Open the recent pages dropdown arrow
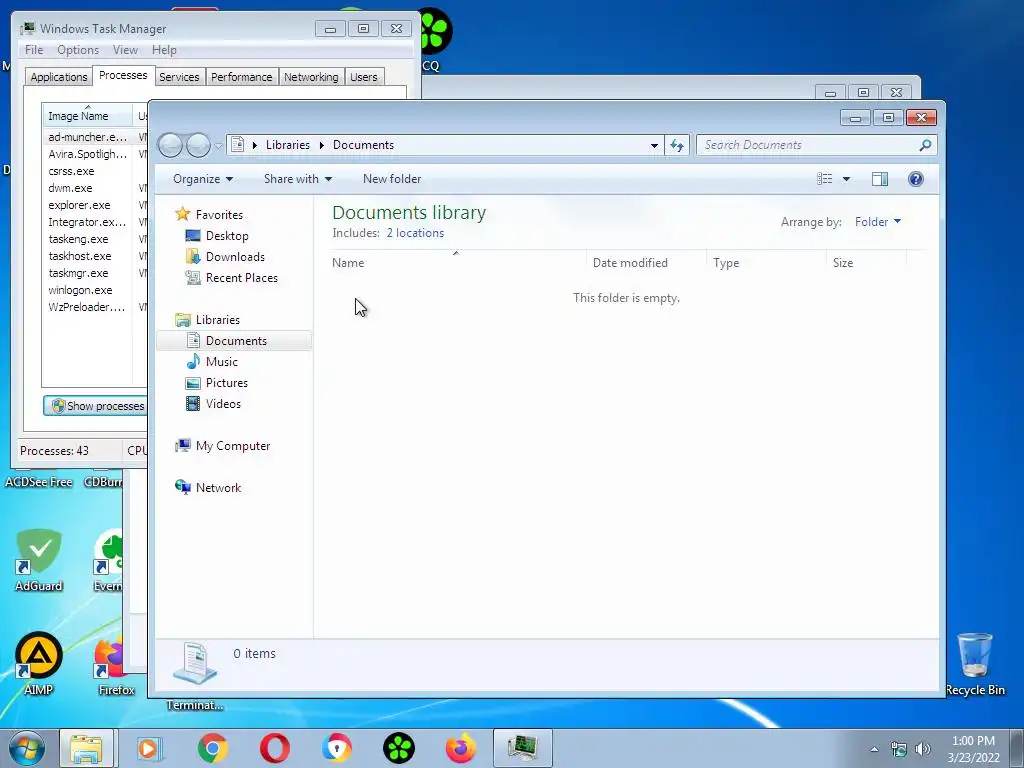Image resolution: width=1024 pixels, height=768 pixels. 218,146
